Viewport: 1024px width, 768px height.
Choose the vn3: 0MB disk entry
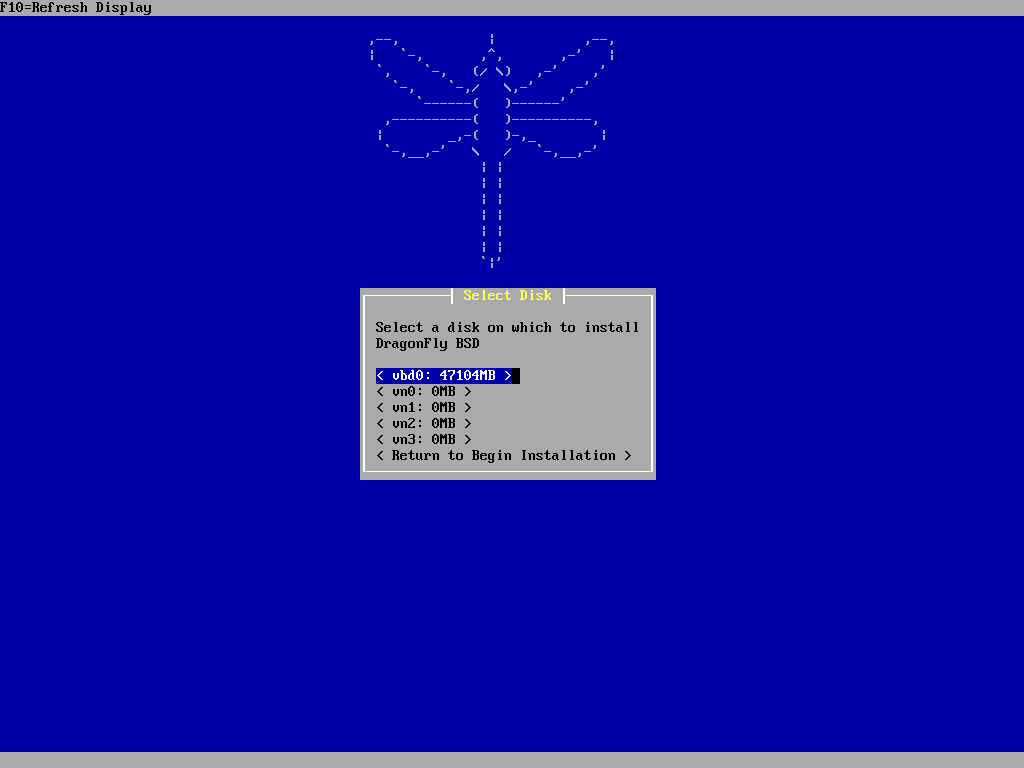coord(423,440)
